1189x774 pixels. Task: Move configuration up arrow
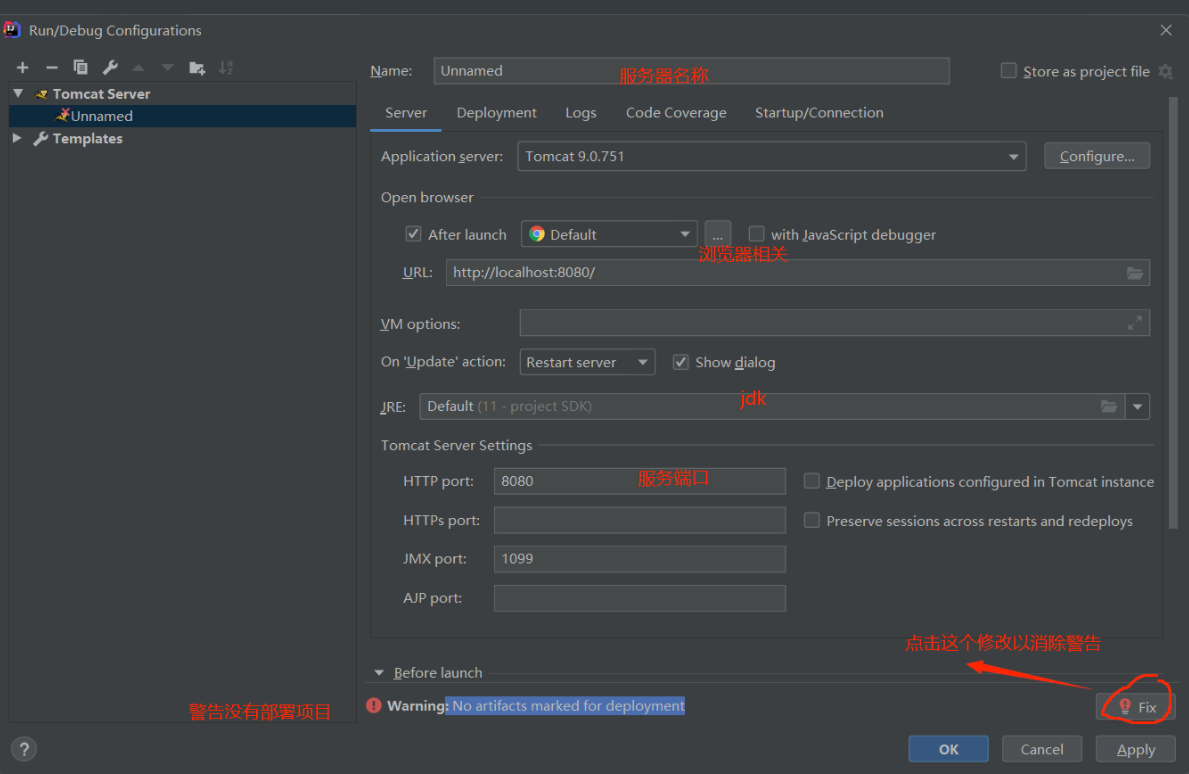coord(139,67)
